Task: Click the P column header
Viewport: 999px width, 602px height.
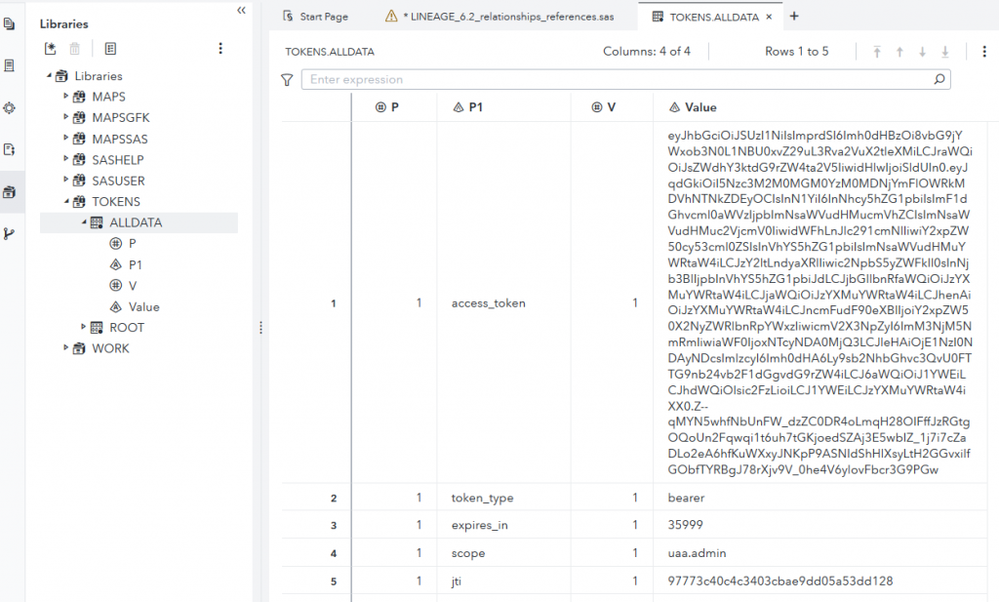Action: coord(394,107)
